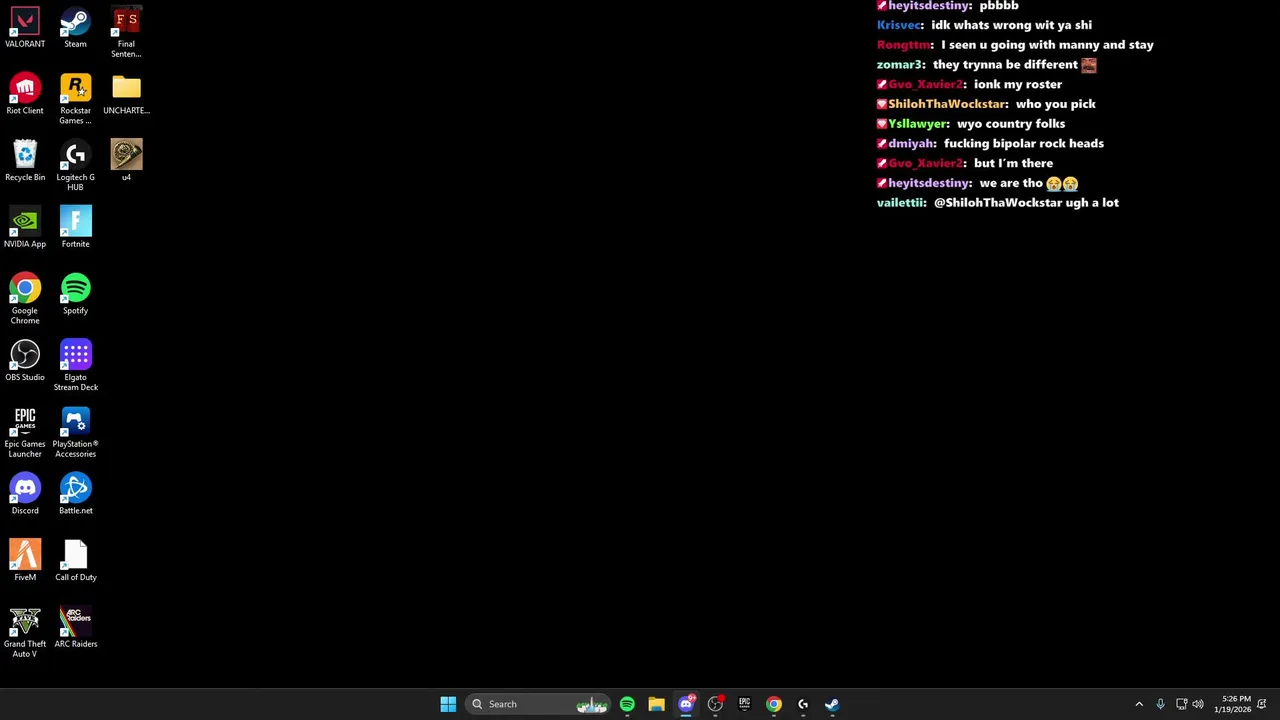Select the Rockstar Games Launcher icon
This screenshot has height=720, width=1280.
tap(75, 99)
